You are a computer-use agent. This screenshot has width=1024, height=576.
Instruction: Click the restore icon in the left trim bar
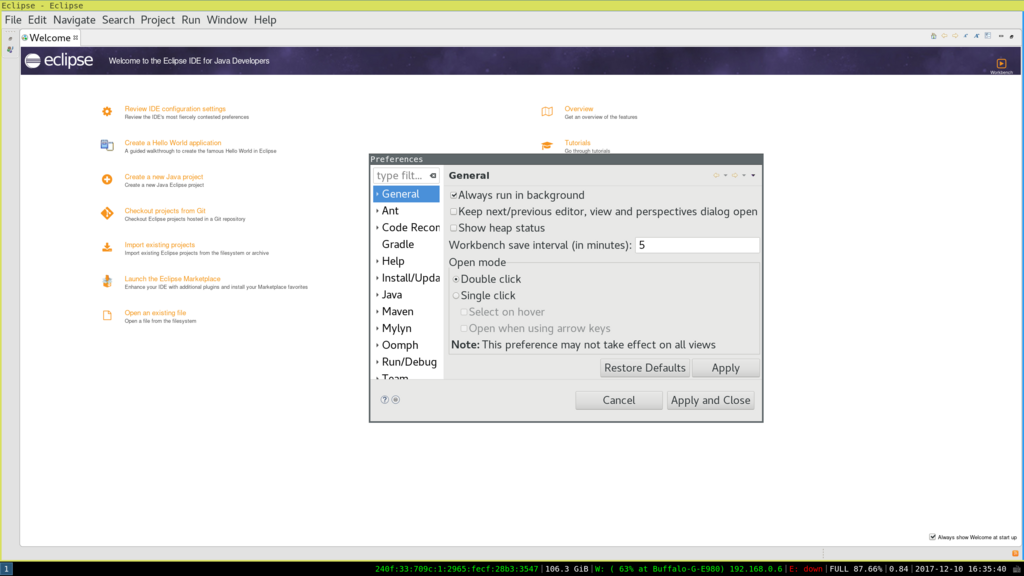(10, 39)
